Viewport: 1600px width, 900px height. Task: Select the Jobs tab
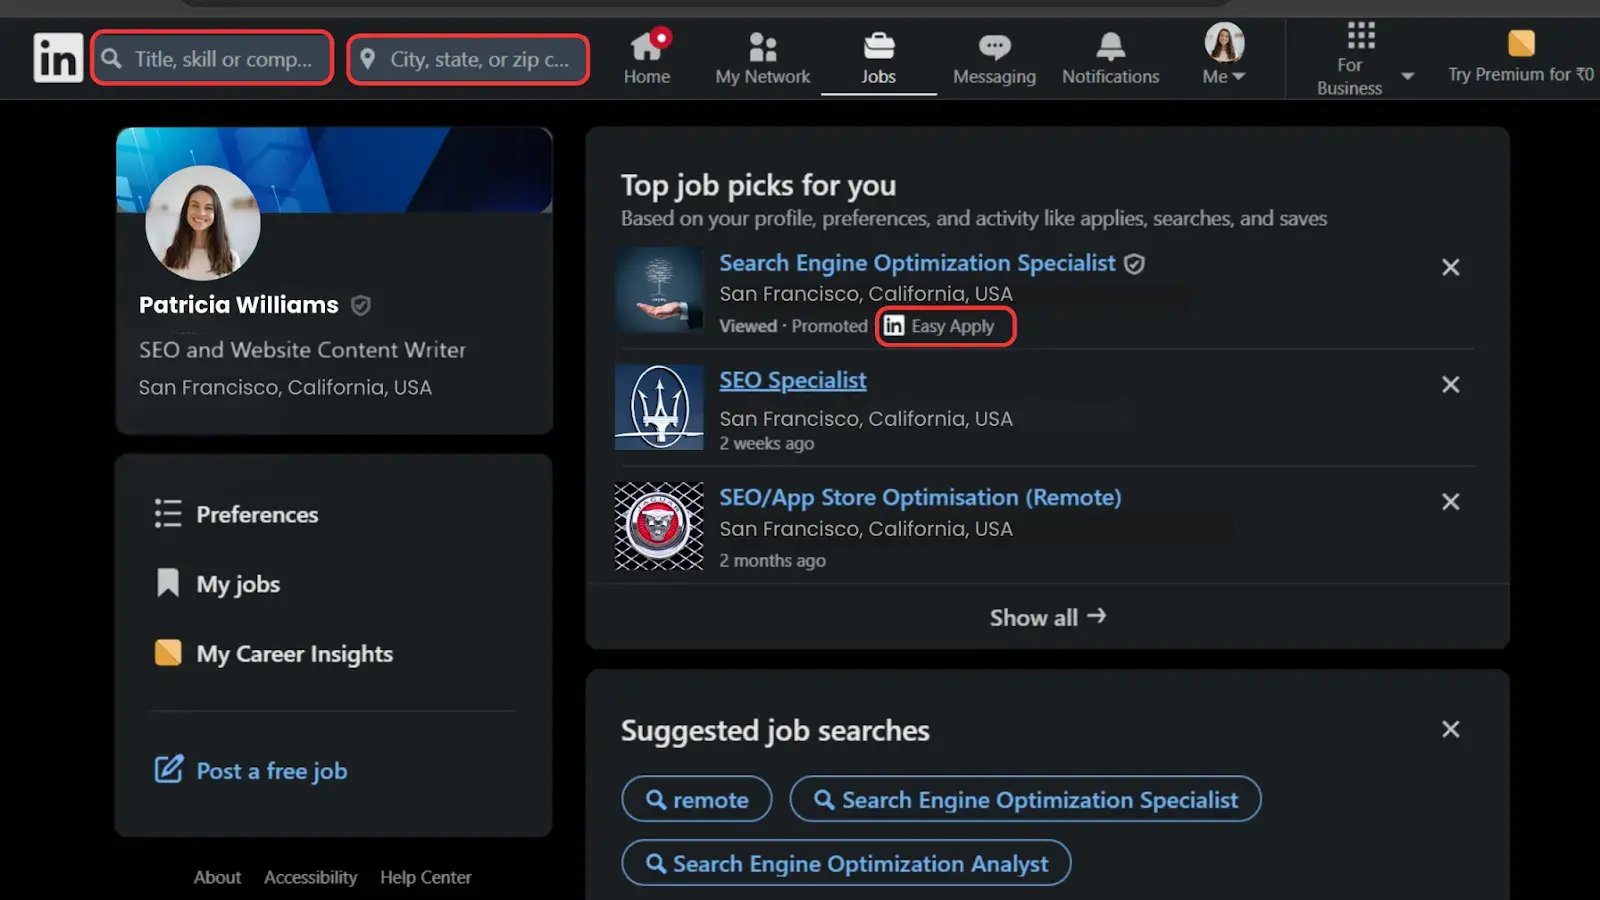pos(878,58)
